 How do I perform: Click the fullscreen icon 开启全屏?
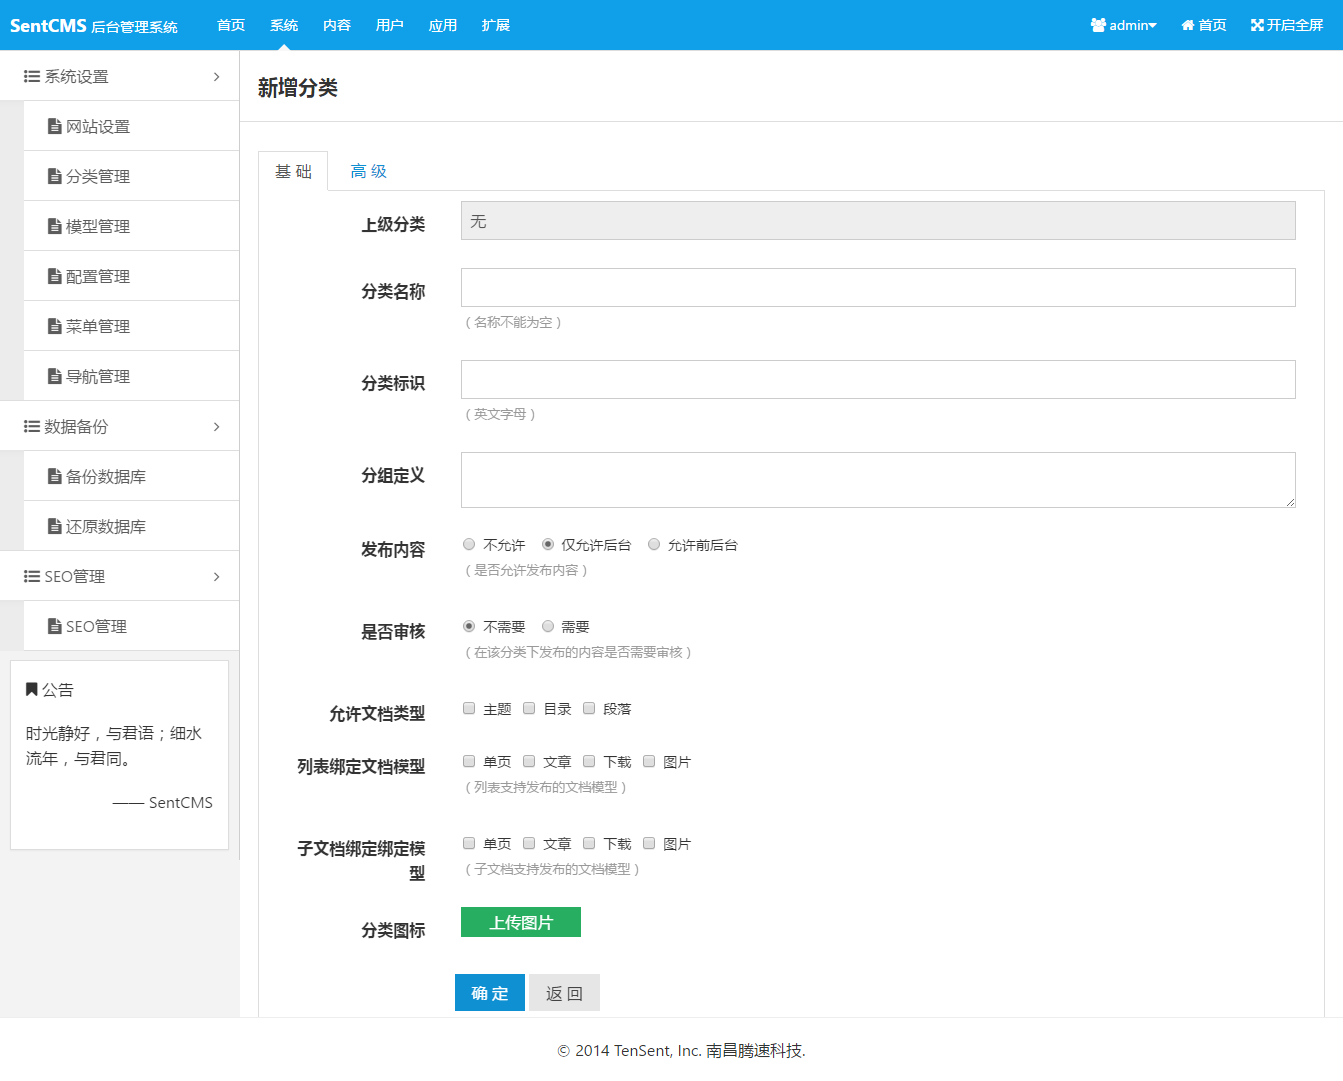click(x=1257, y=25)
